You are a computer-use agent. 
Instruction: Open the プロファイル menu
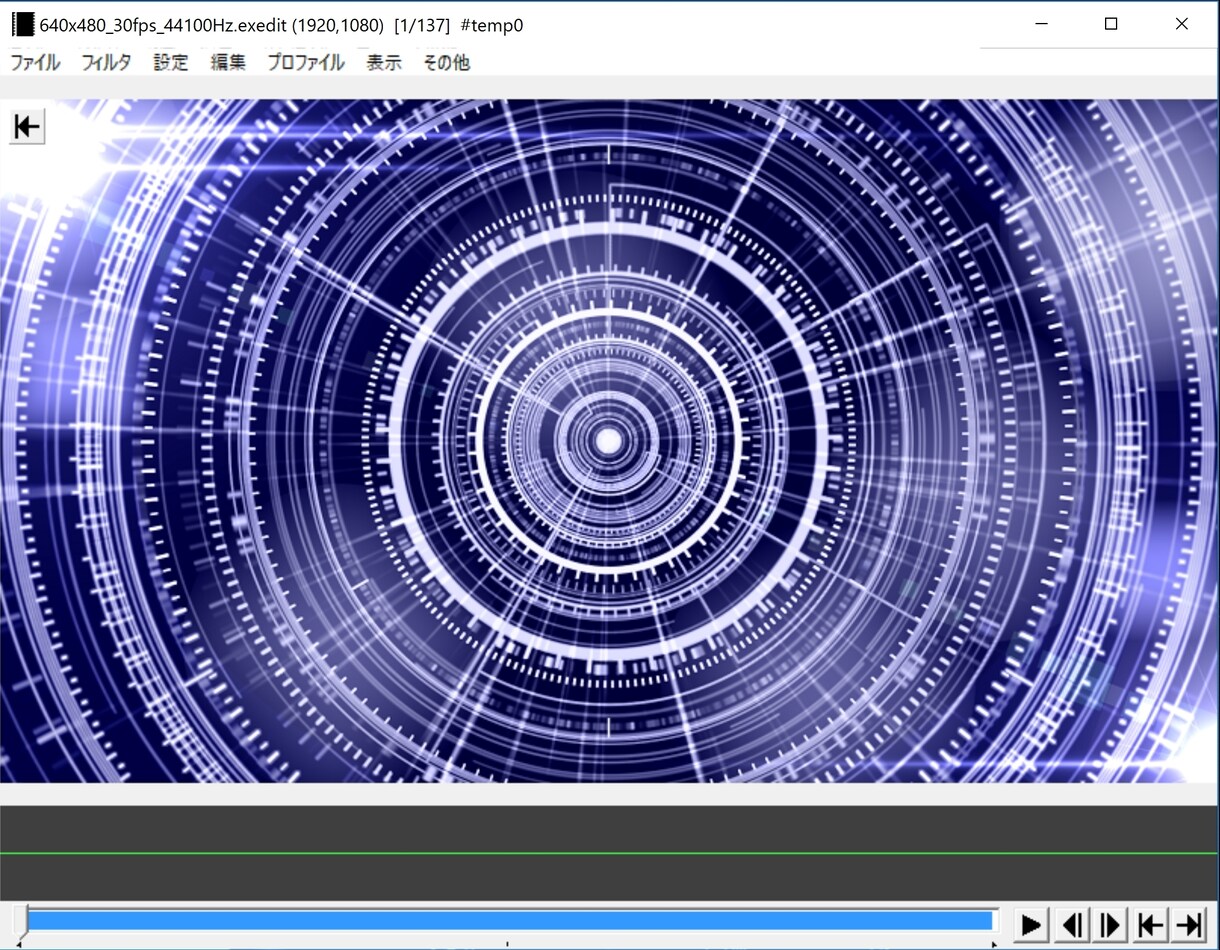pos(306,62)
